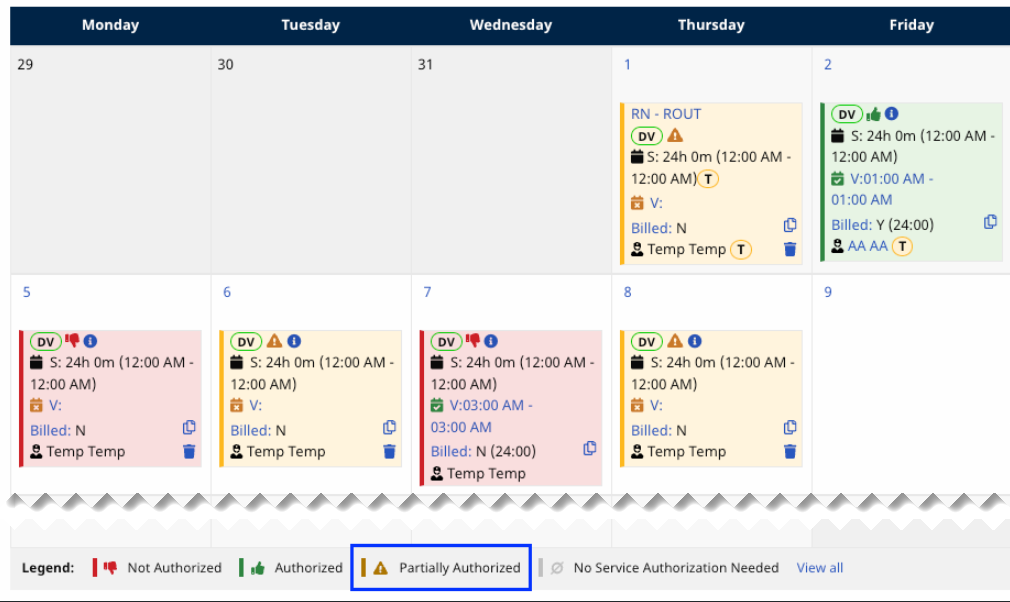Viewport: 1010px width, 602px height.
Task: Click the copy icon on Thursday 1 shift
Action: tap(790, 226)
